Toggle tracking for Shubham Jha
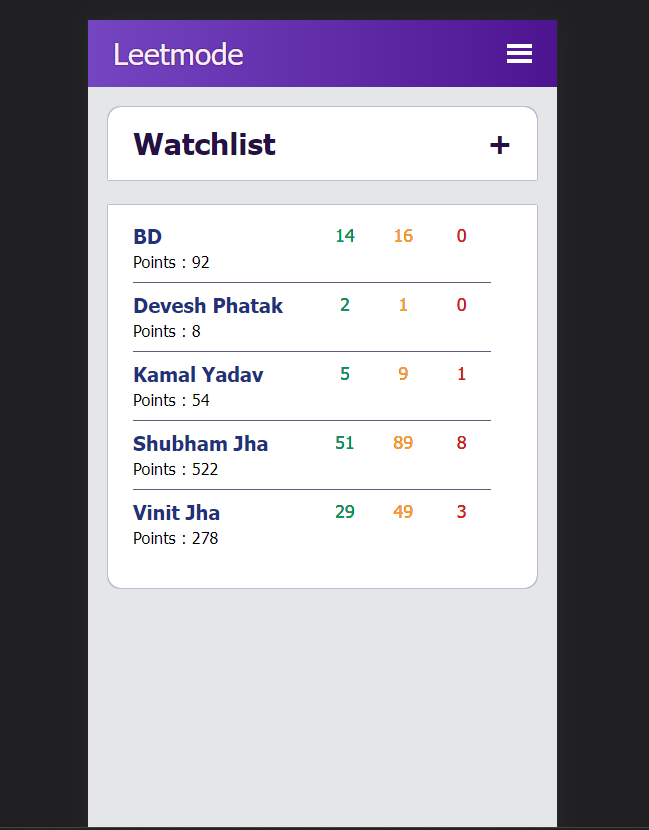Image resolution: width=649 pixels, height=830 pixels. [x=200, y=443]
